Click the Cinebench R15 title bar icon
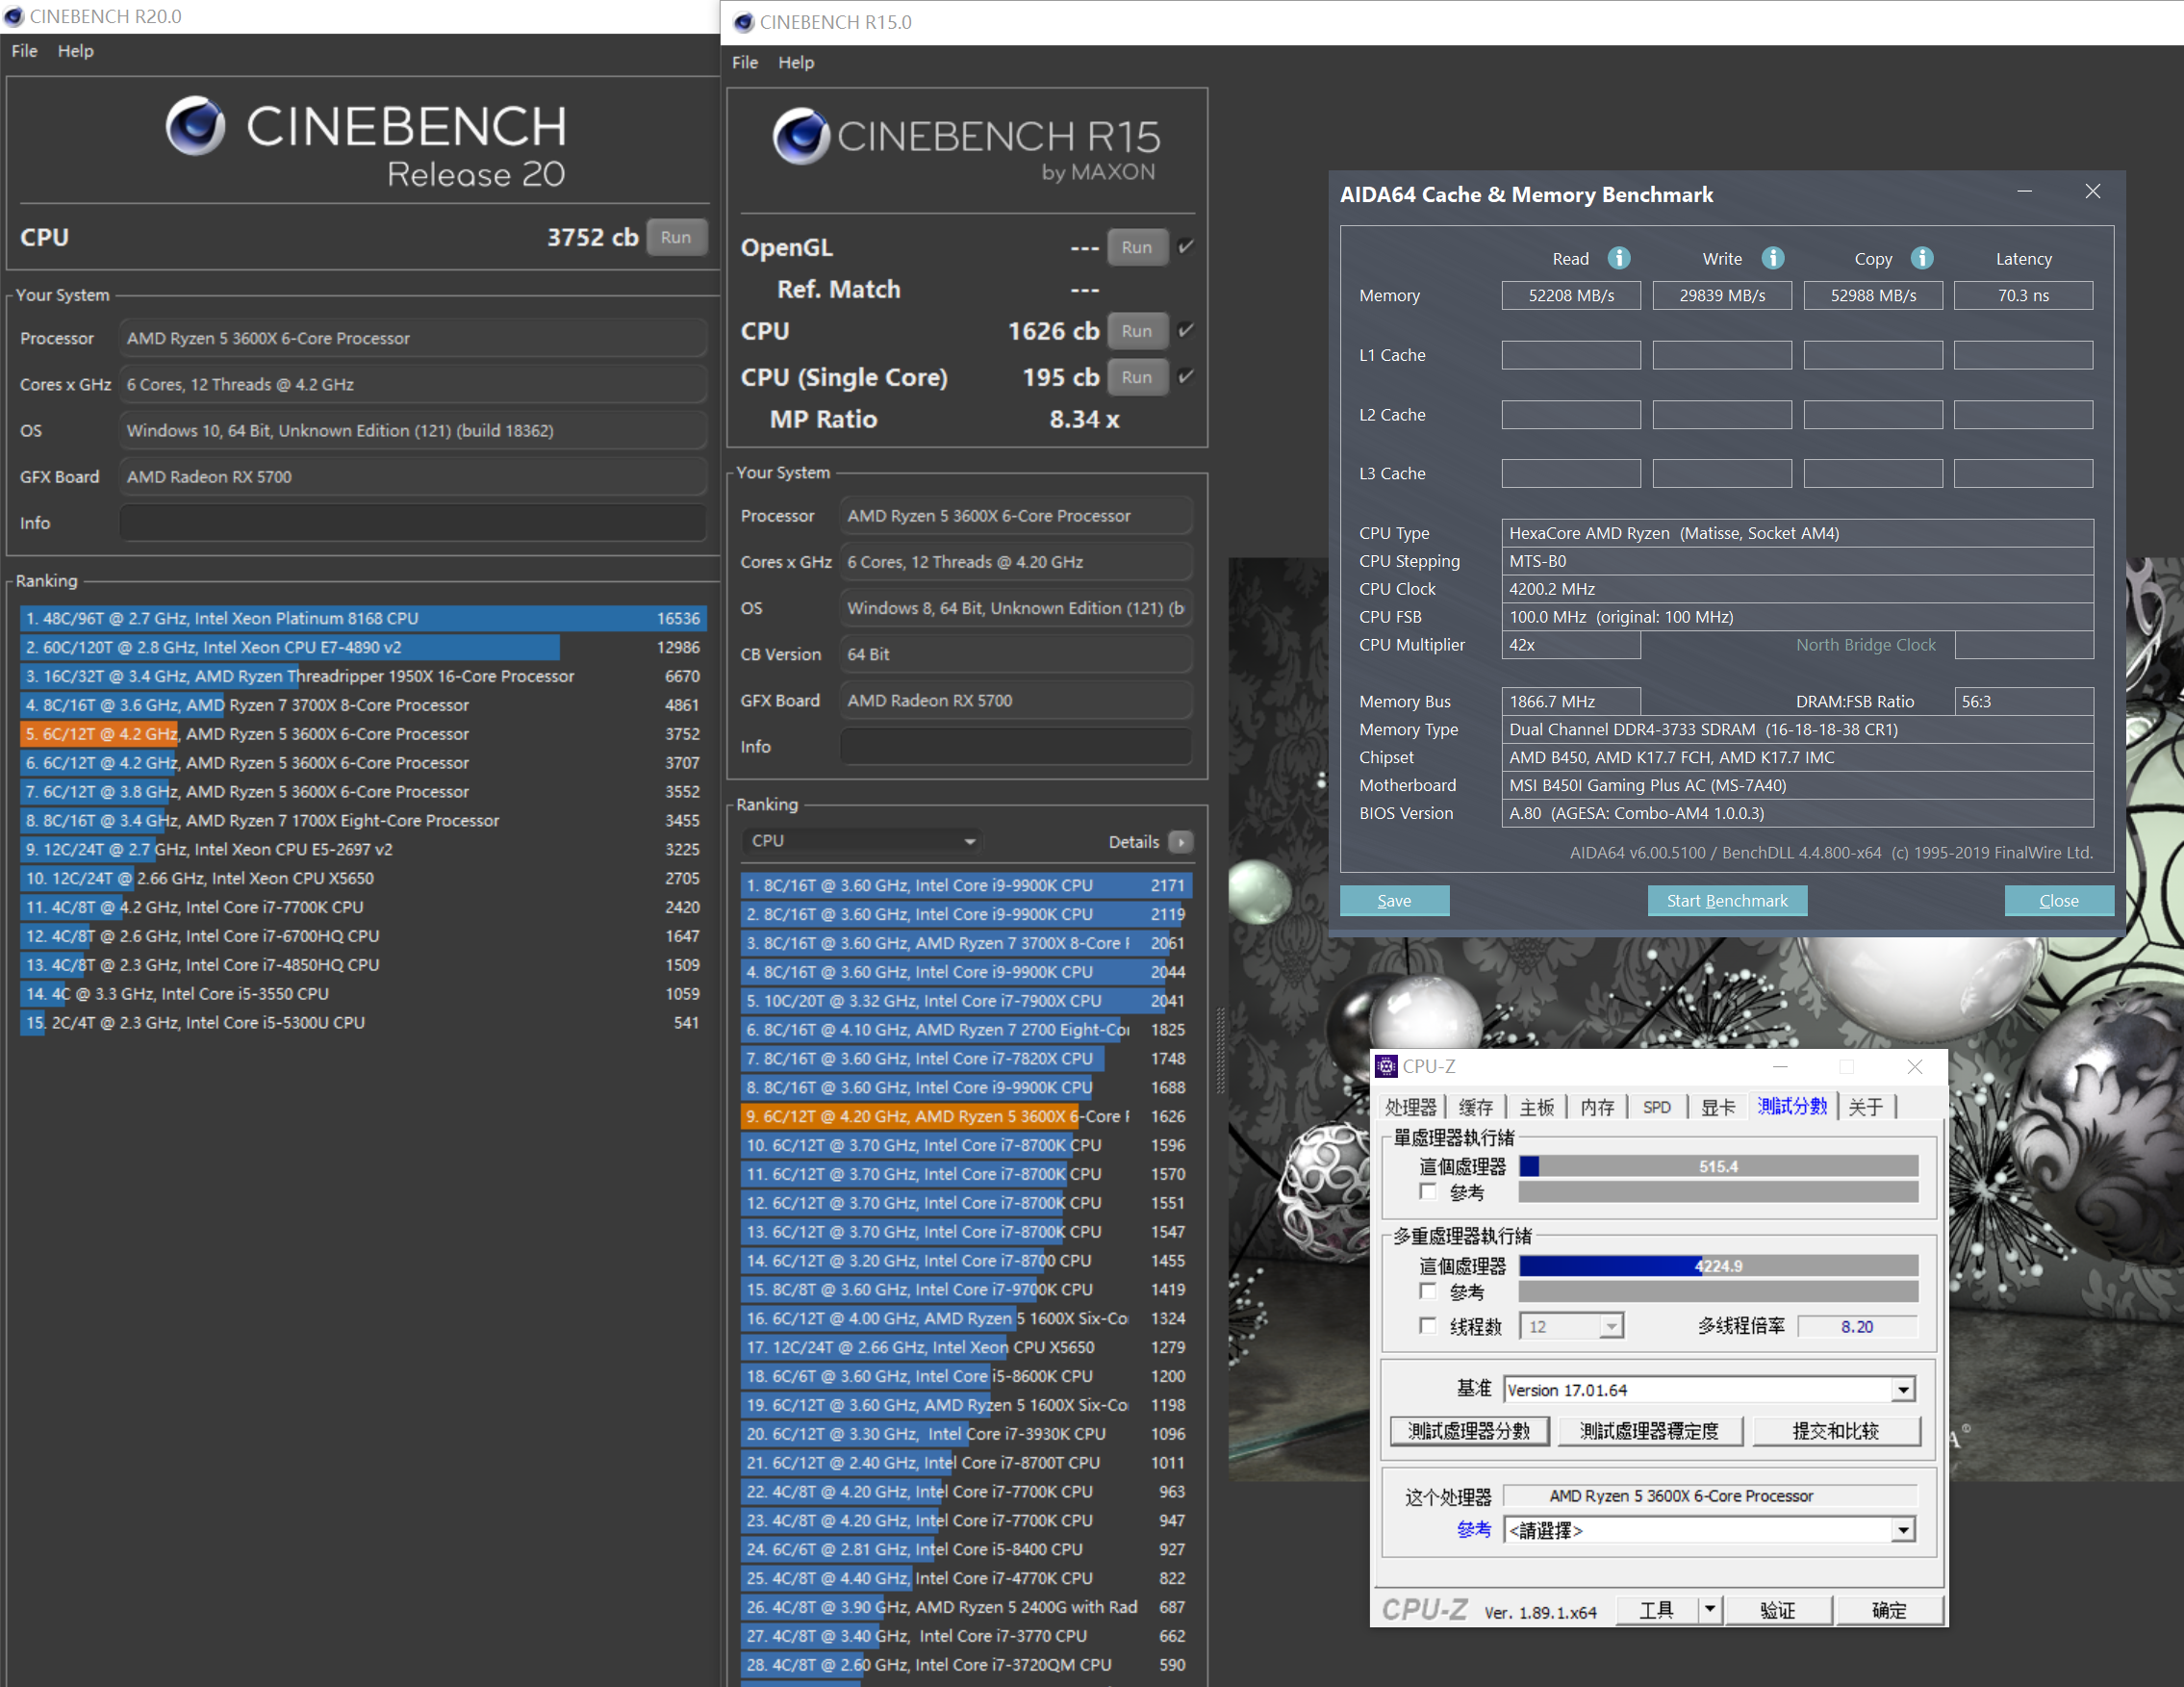 click(x=743, y=22)
